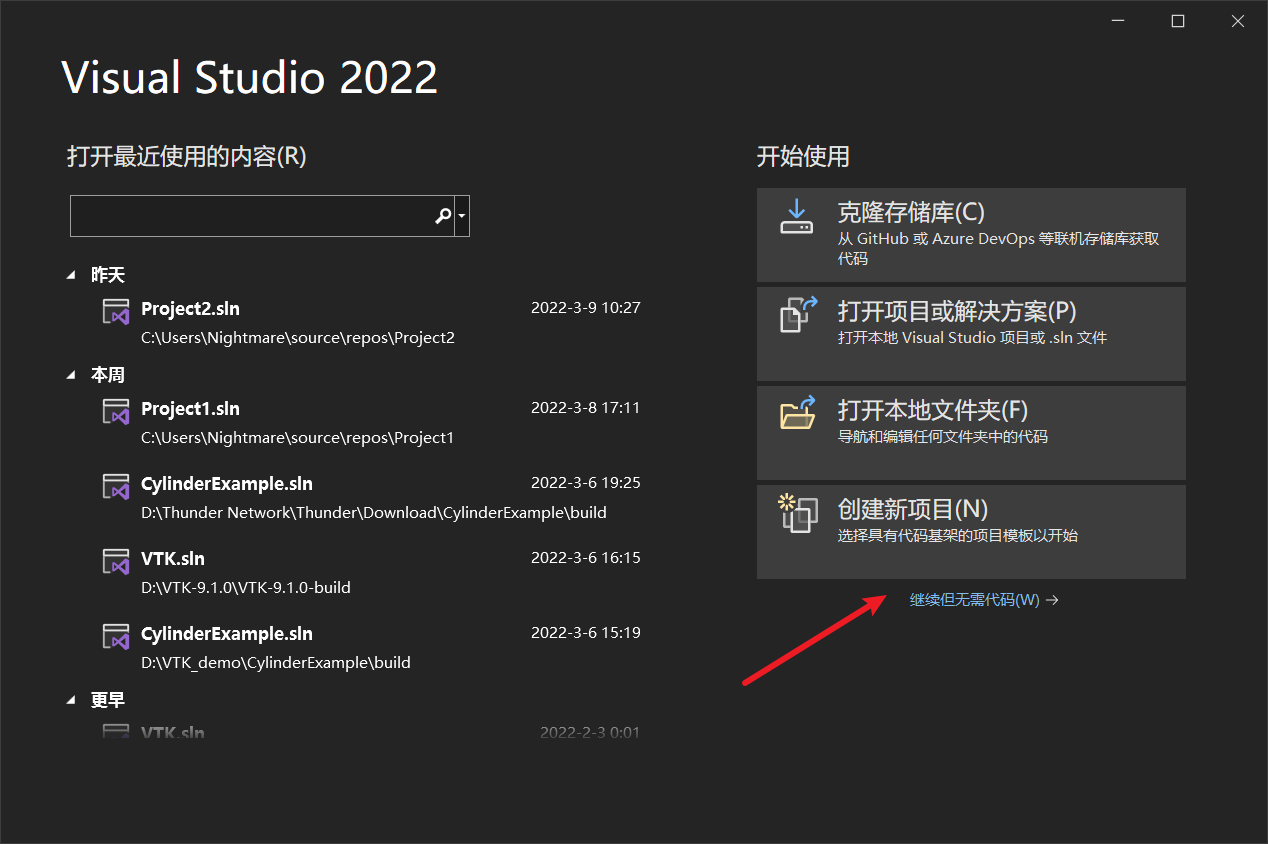Click the 打开项目或解决方案(P) option
Screen dimensions: 1268x844
coord(970,333)
